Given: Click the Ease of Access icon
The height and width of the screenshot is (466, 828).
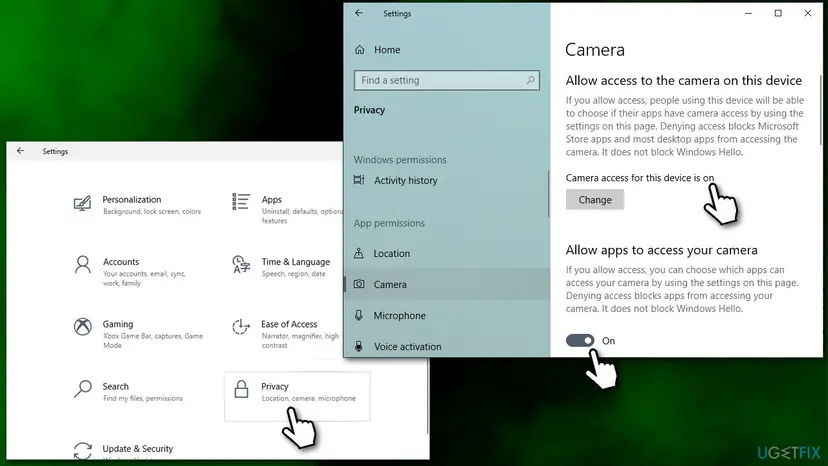Looking at the screenshot, I should (x=241, y=327).
